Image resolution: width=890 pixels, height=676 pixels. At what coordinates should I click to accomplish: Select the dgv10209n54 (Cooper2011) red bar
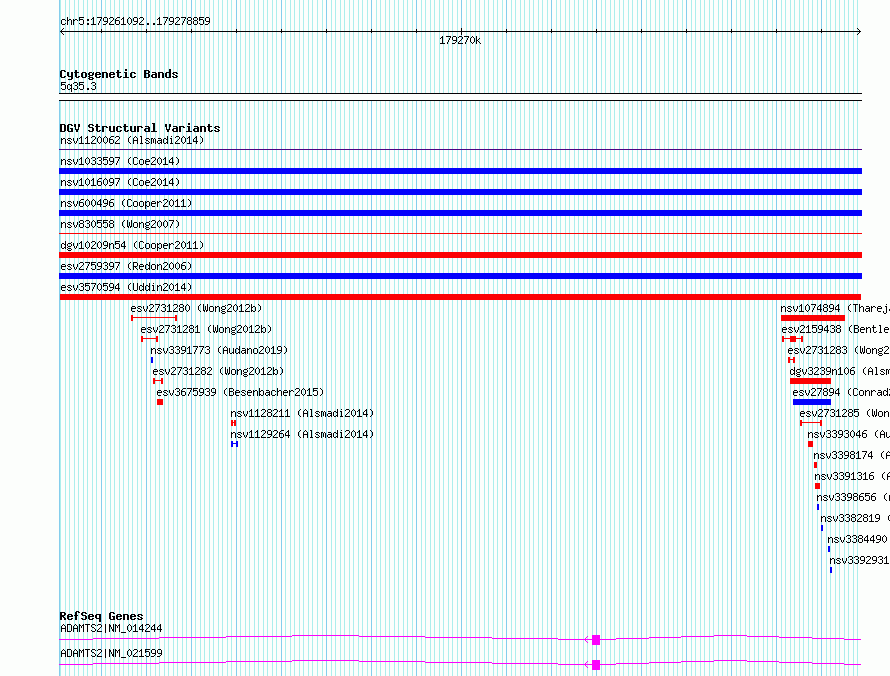(460, 255)
